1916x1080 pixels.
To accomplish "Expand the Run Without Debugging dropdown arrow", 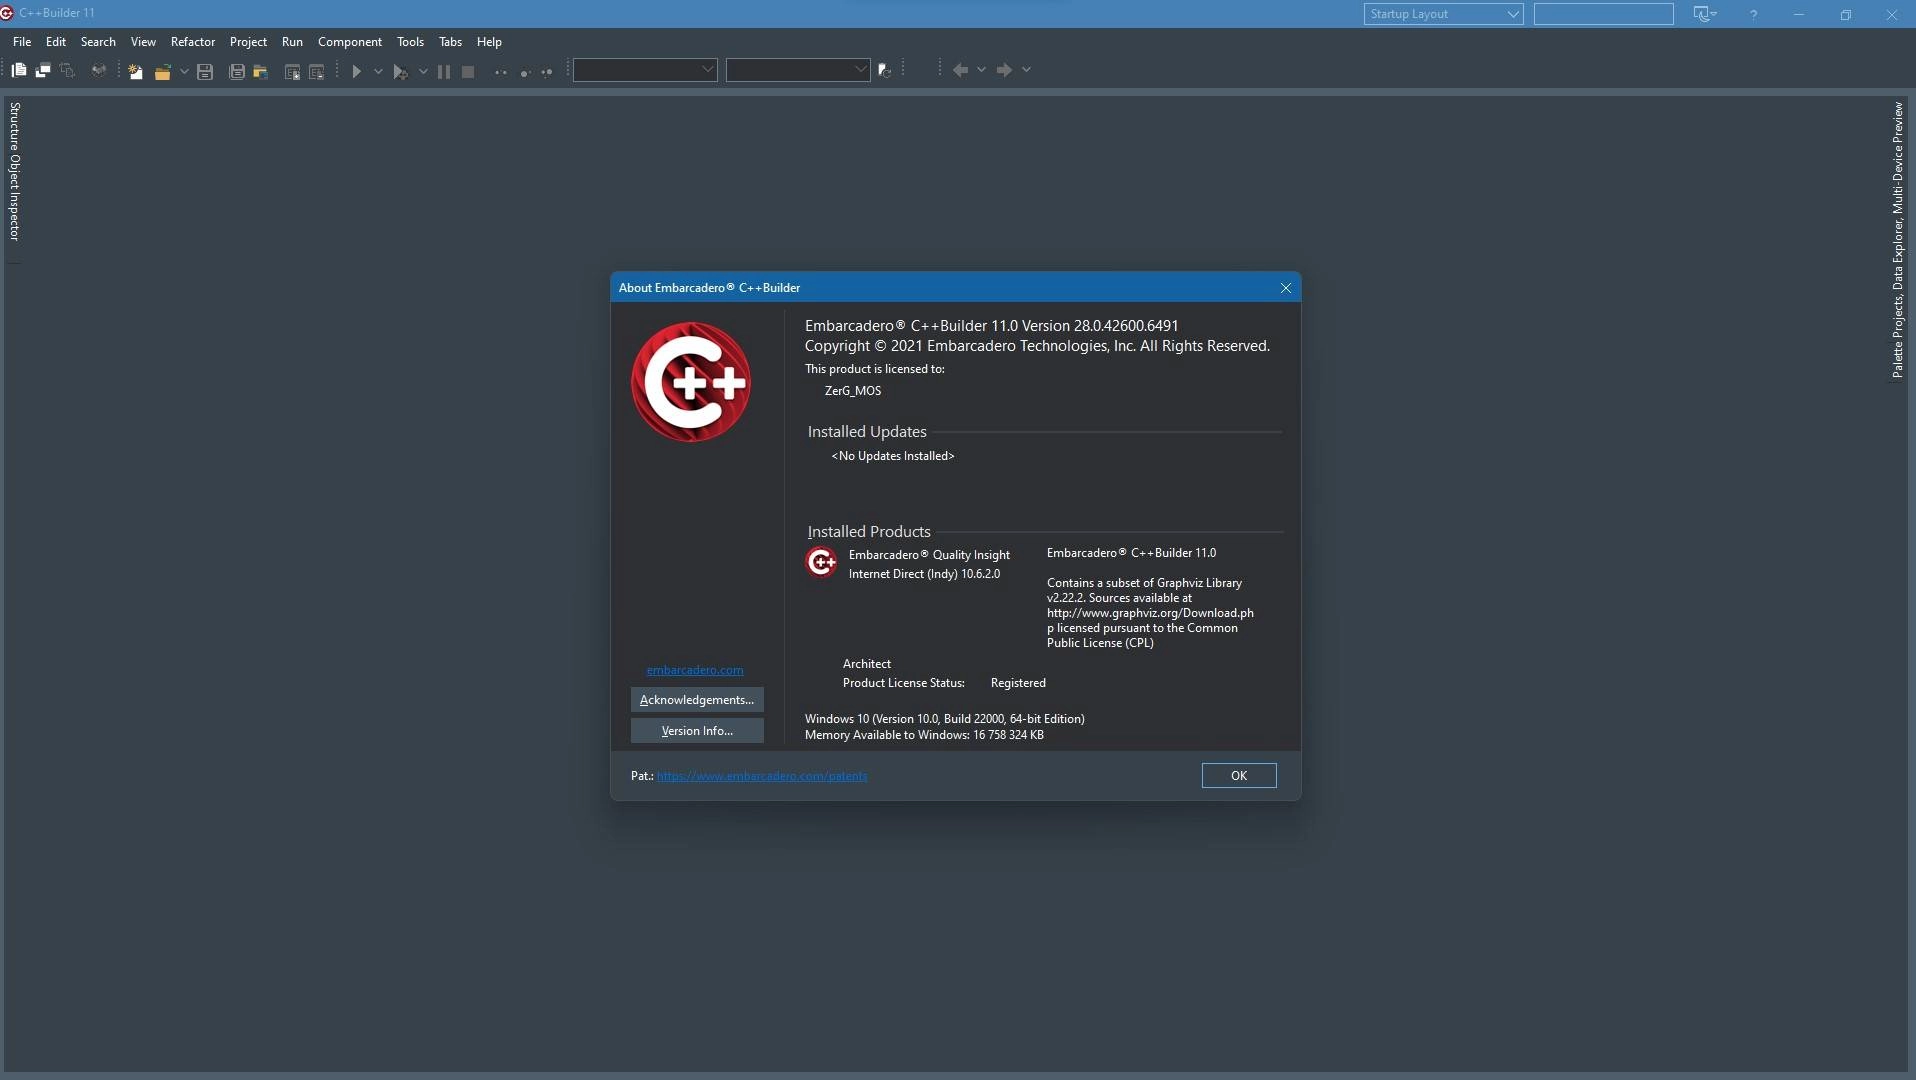I will 423,71.
